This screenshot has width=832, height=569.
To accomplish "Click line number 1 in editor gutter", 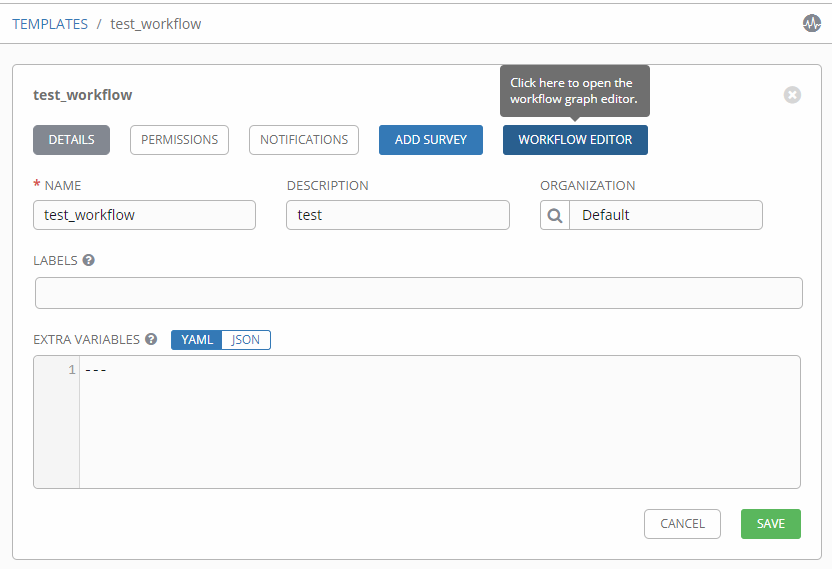I will (x=72, y=369).
